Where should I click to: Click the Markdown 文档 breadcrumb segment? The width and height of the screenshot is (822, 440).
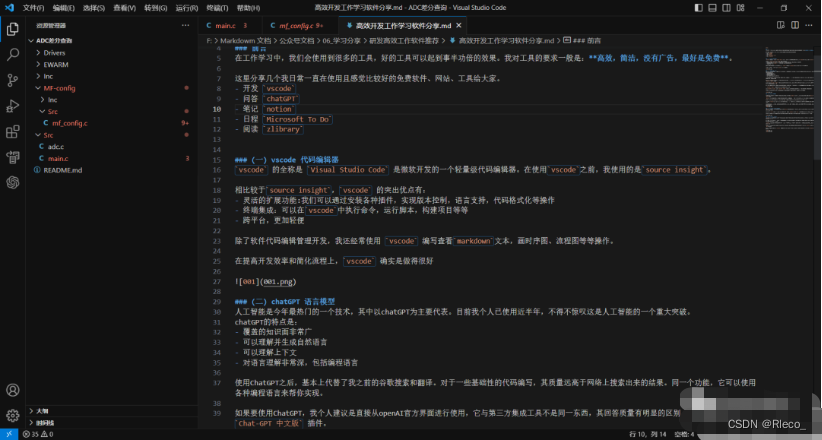(245, 40)
